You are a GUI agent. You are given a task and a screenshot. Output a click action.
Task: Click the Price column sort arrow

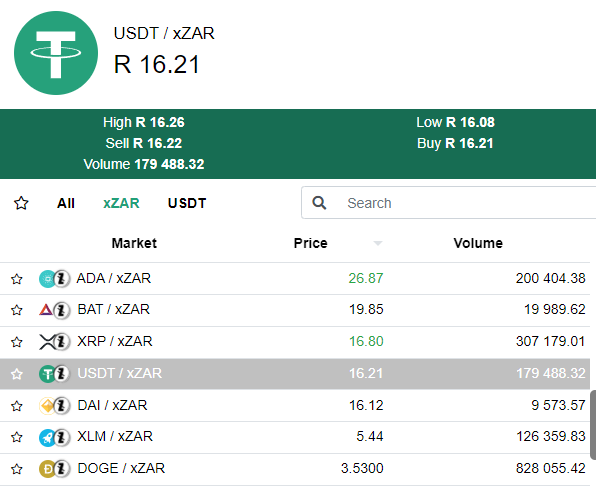tap(377, 243)
